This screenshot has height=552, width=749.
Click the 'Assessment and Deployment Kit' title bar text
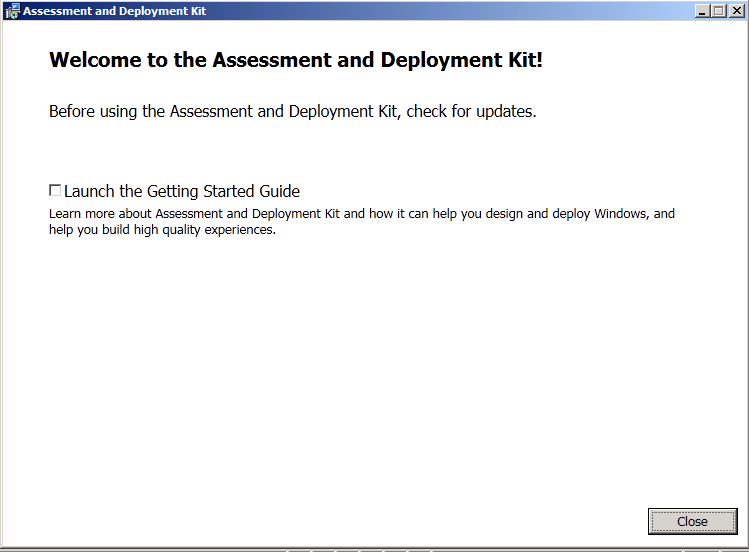pyautogui.click(x=115, y=11)
